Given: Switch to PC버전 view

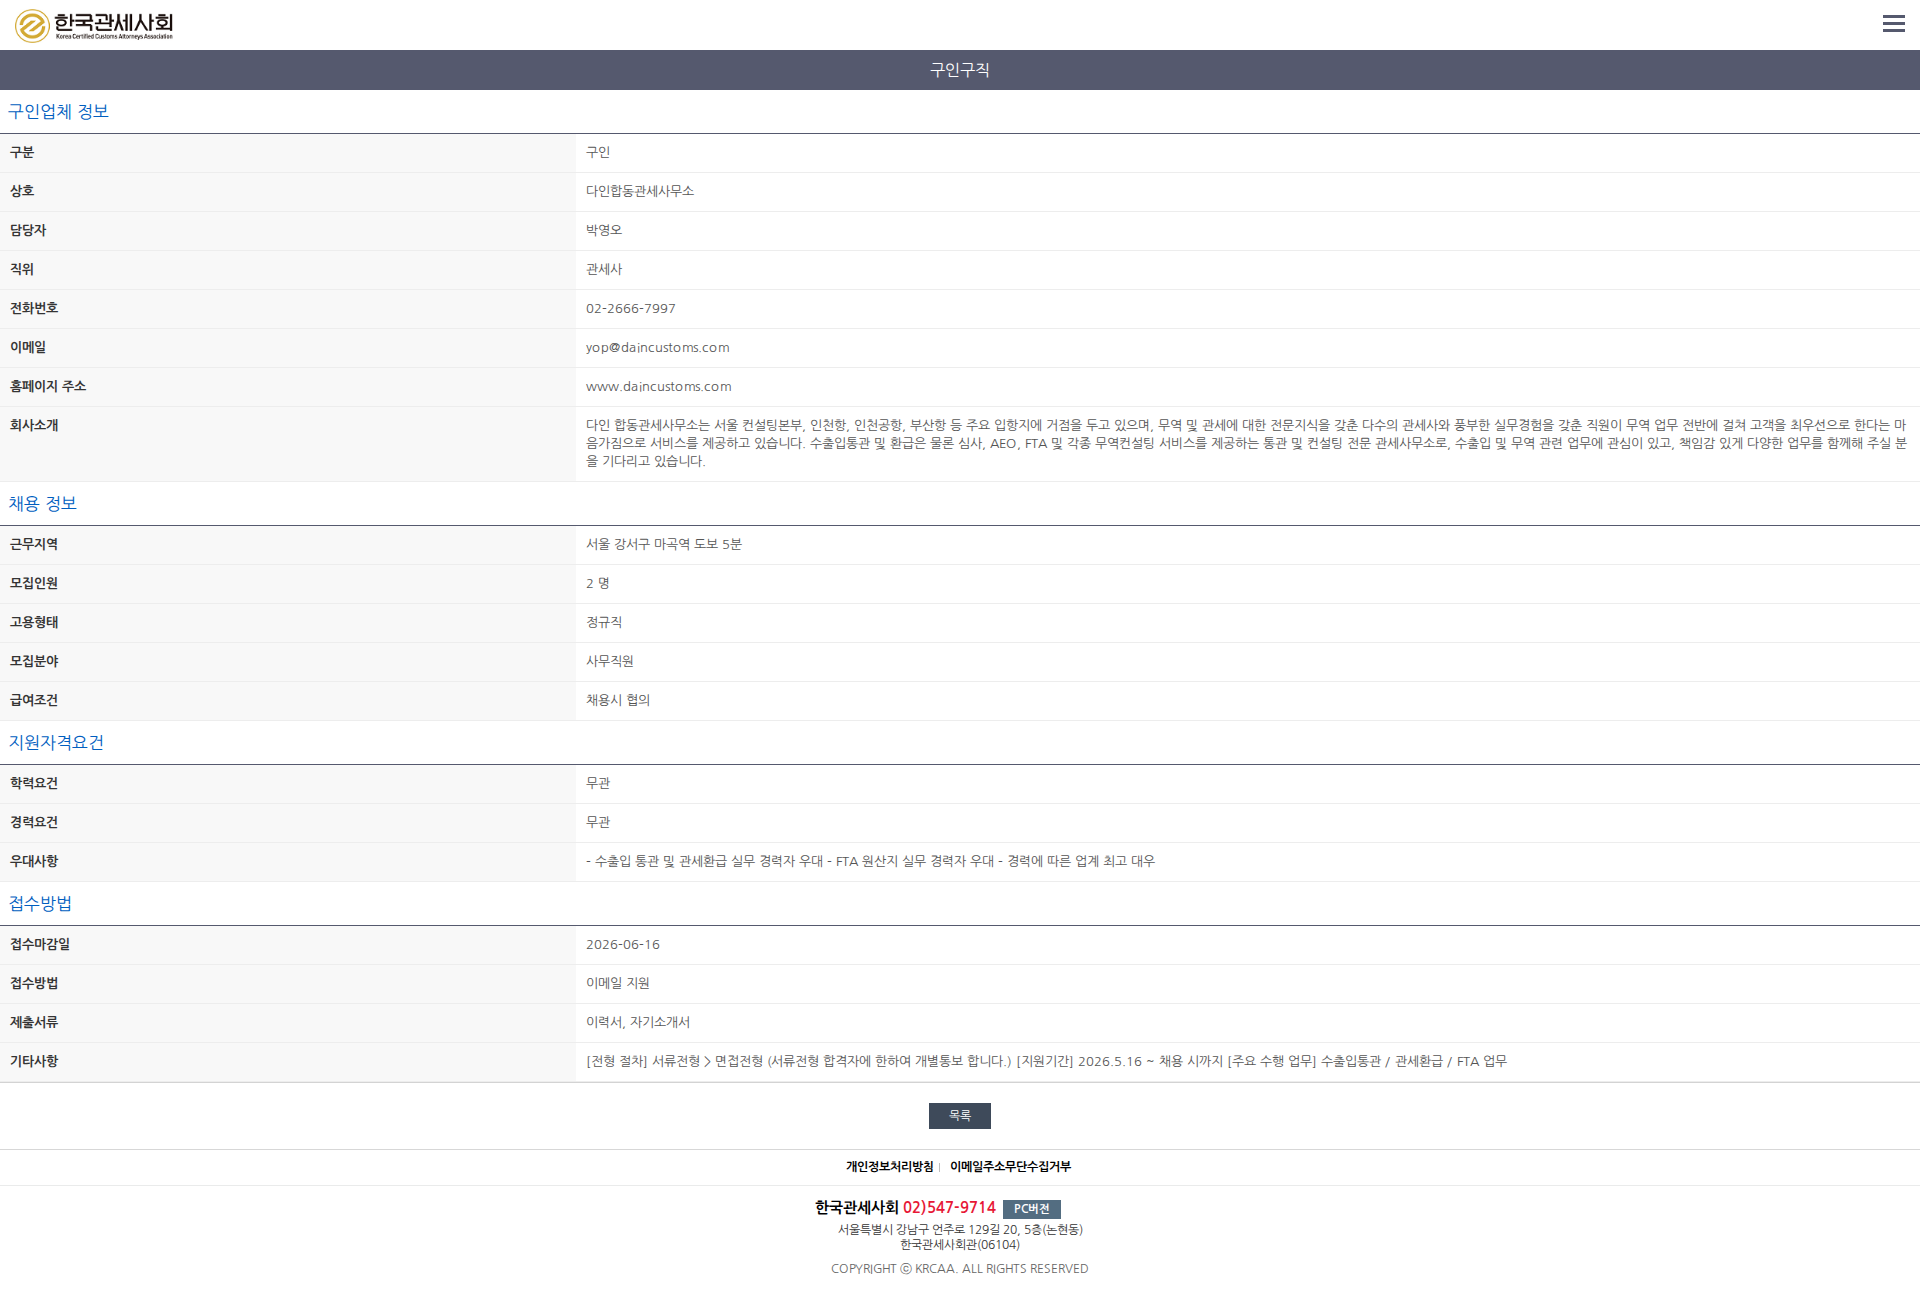Looking at the screenshot, I should (1031, 1209).
